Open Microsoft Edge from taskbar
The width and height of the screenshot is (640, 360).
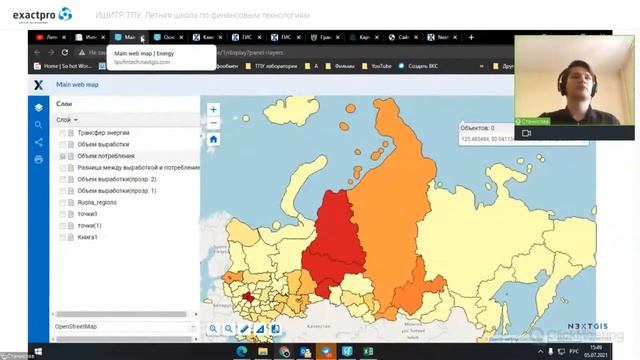[x=242, y=351]
